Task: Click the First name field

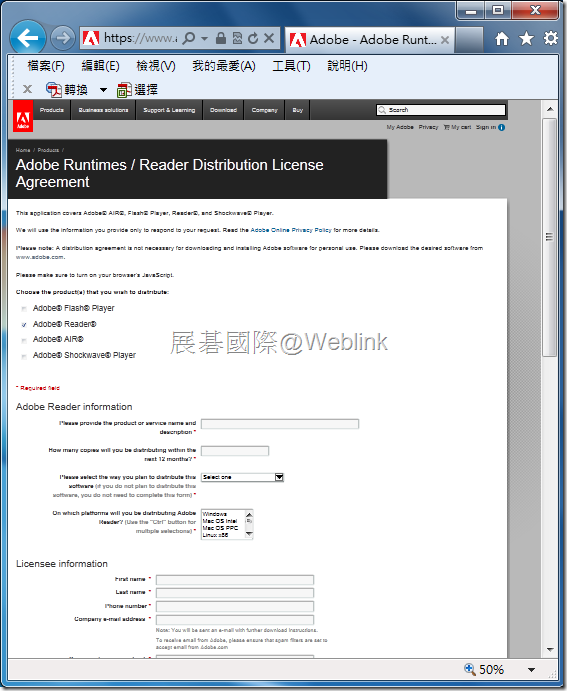Action: pos(235,580)
